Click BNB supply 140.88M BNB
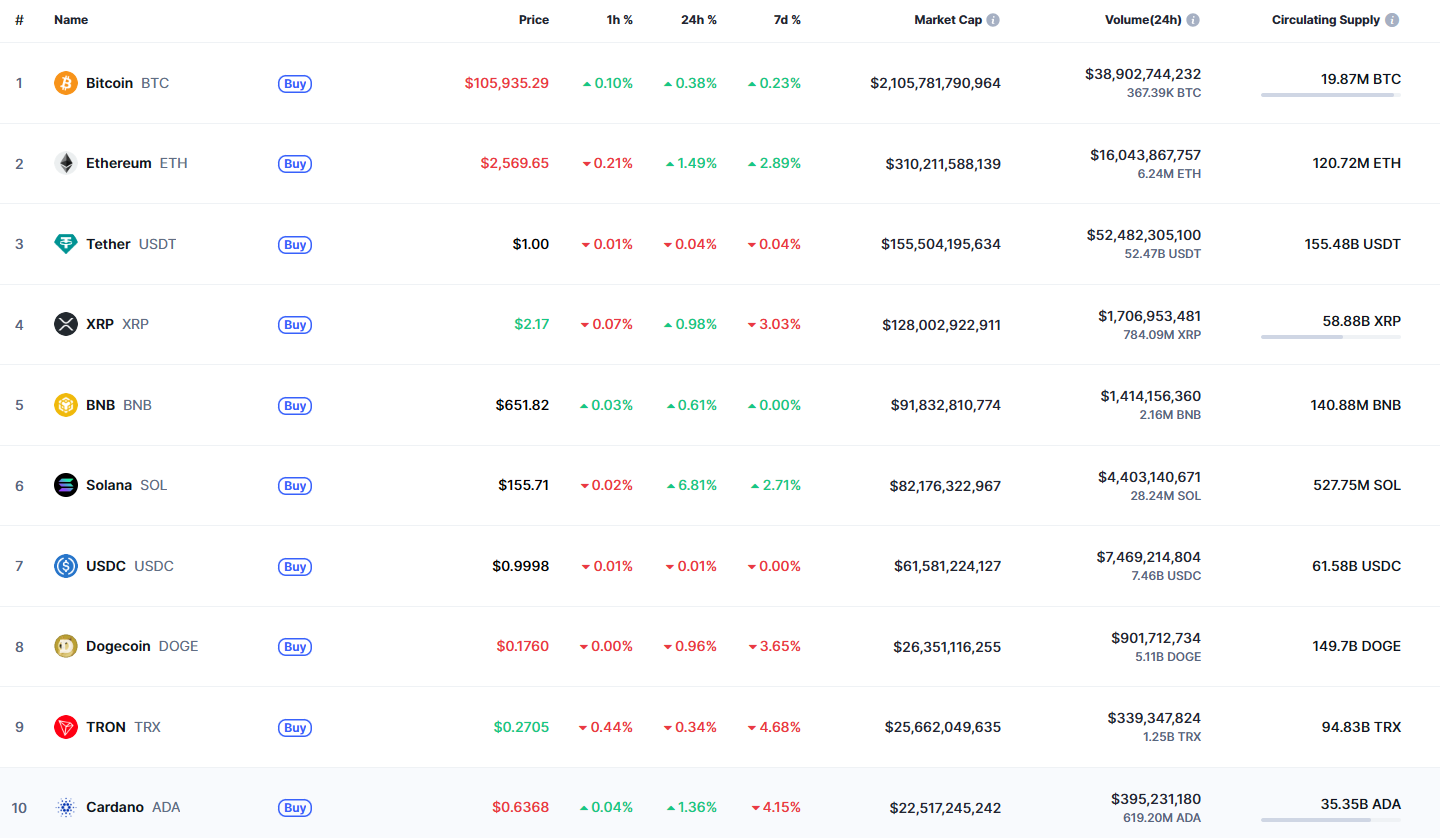The width and height of the screenshot is (1440, 838). click(1357, 405)
